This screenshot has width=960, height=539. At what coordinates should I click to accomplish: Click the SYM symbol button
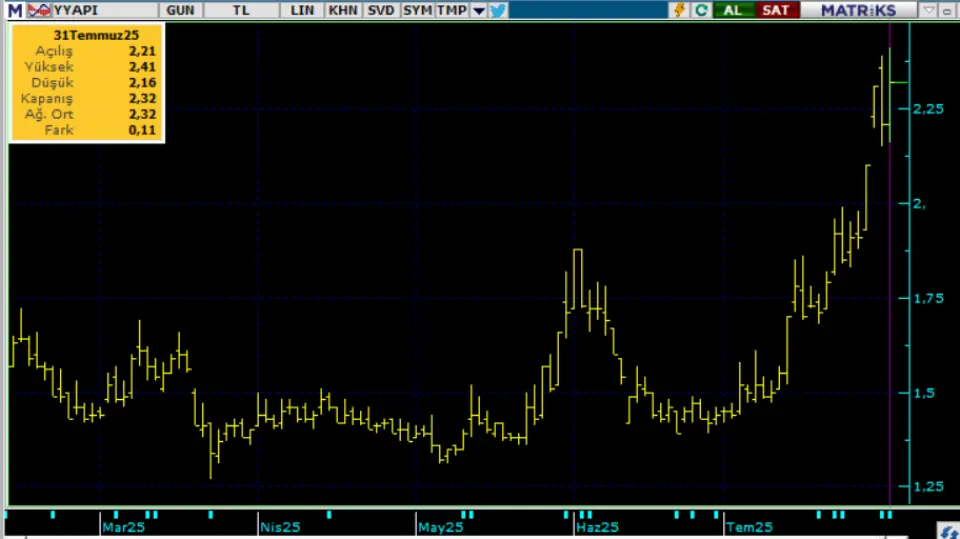tap(418, 10)
